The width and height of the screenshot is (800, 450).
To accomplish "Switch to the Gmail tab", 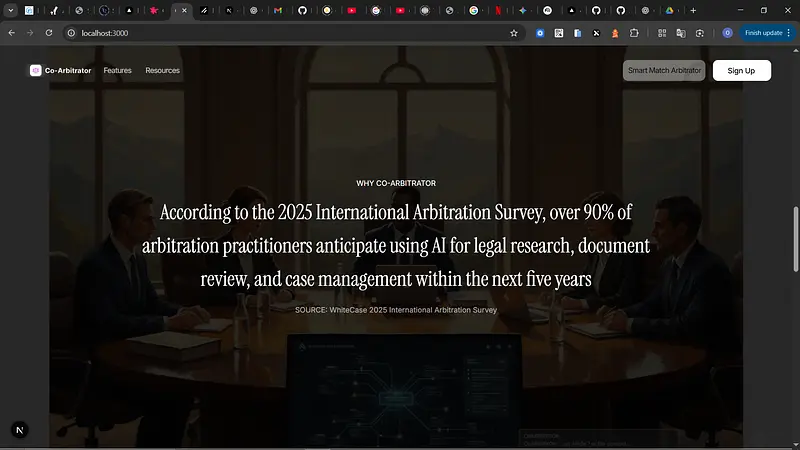I will [x=278, y=10].
